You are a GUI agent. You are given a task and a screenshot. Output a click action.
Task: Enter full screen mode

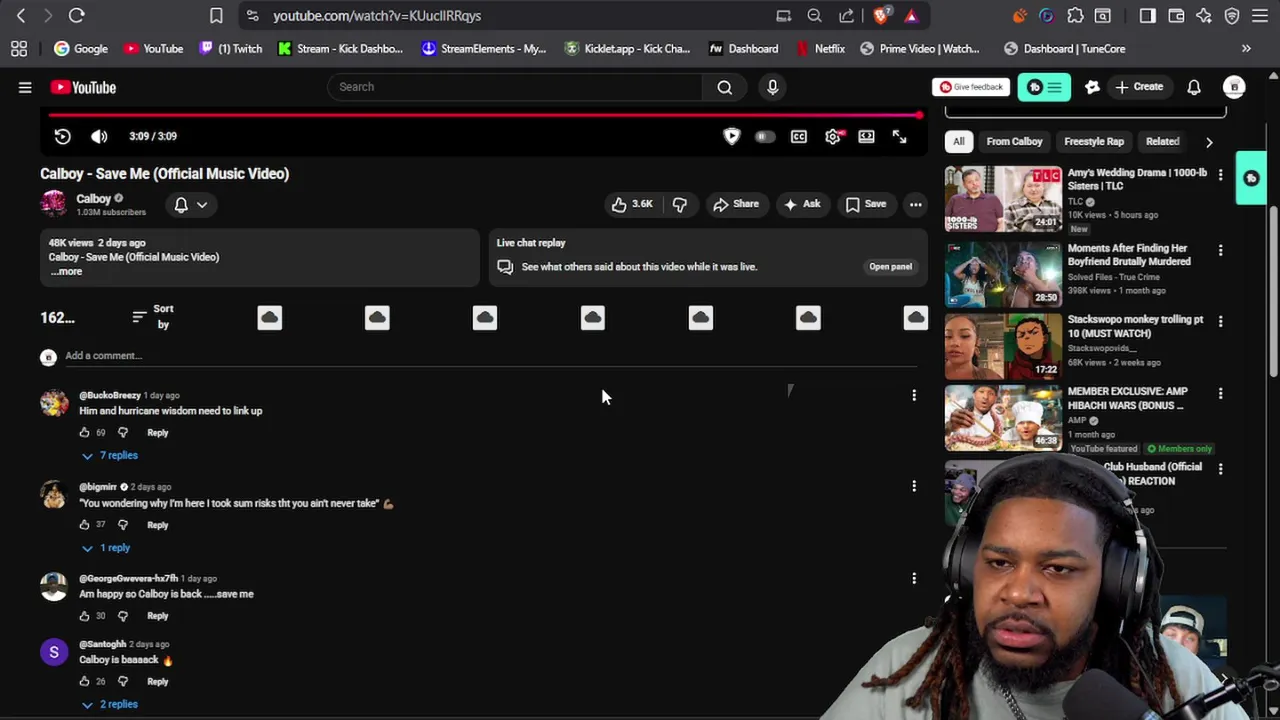click(899, 137)
